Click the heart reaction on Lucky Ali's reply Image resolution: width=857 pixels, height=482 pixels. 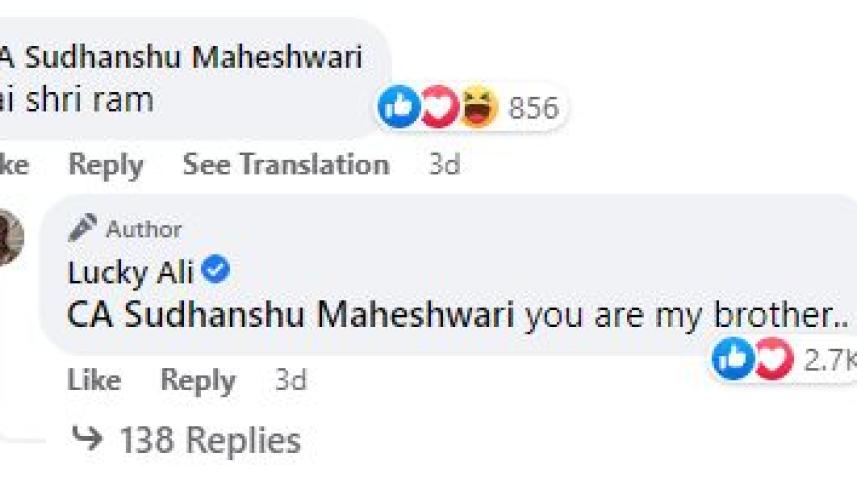[x=773, y=358]
